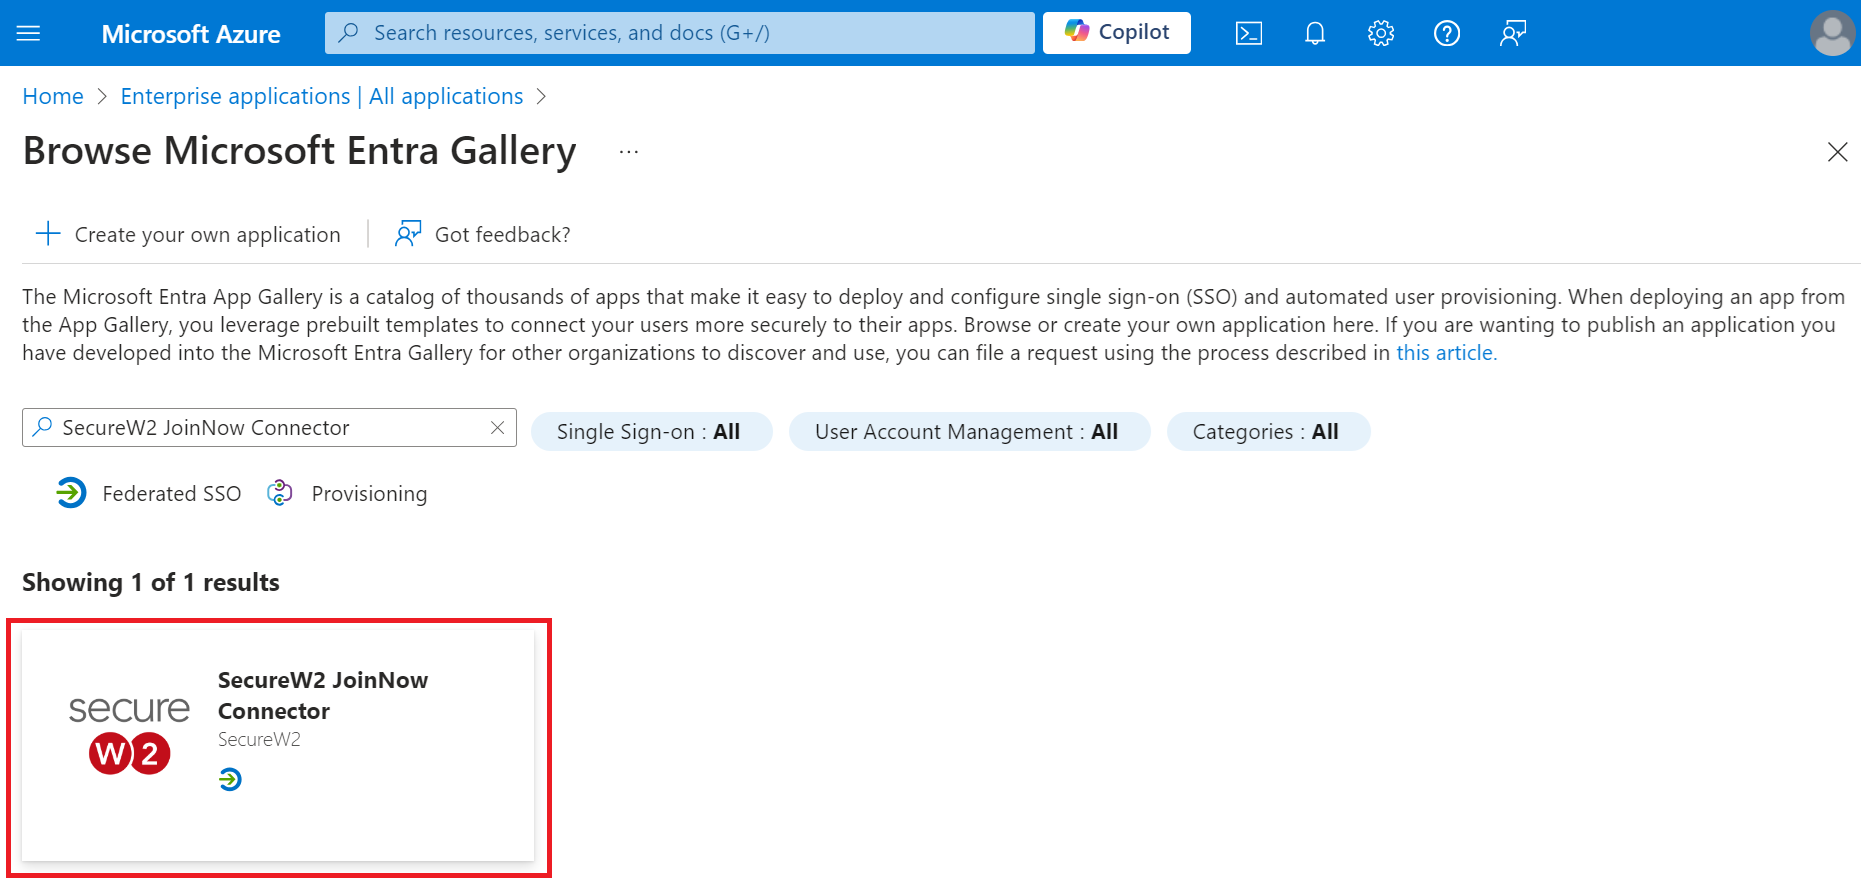Viewport: 1861px width, 889px height.
Task: Launch Cloud Shell from the top bar
Action: pos(1249,33)
